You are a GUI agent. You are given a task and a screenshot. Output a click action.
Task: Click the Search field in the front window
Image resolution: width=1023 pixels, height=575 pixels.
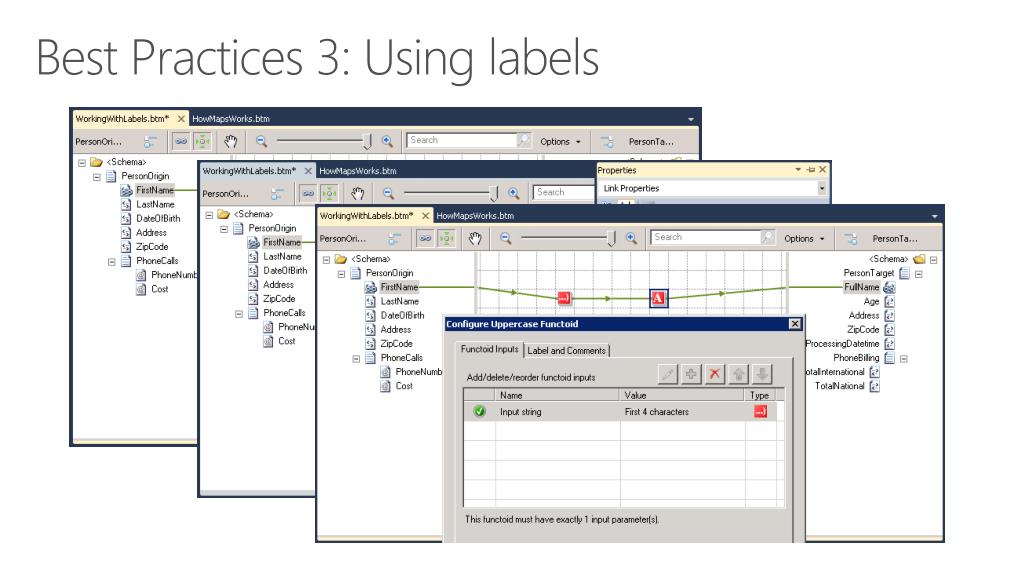[706, 238]
